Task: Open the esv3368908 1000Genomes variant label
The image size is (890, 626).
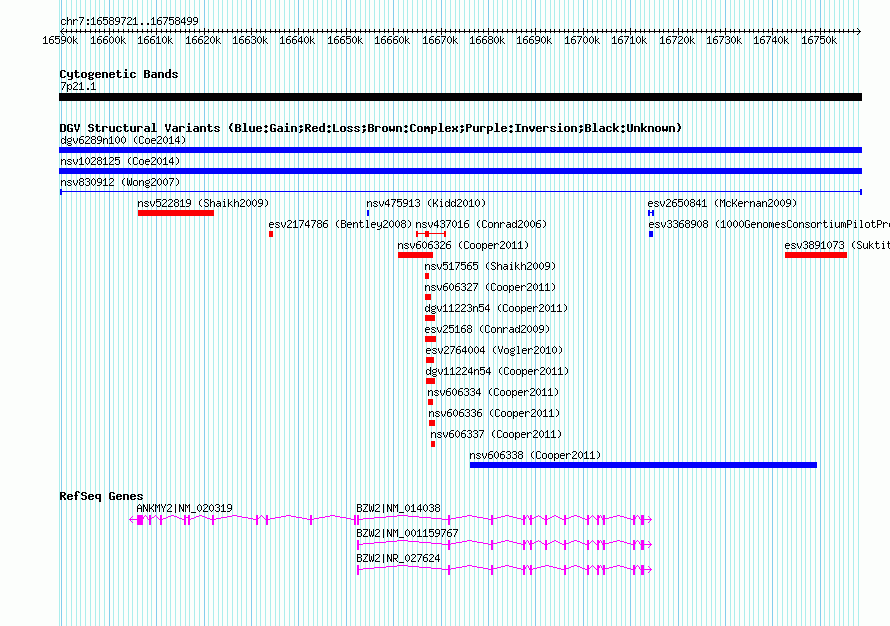Action: [x=769, y=224]
